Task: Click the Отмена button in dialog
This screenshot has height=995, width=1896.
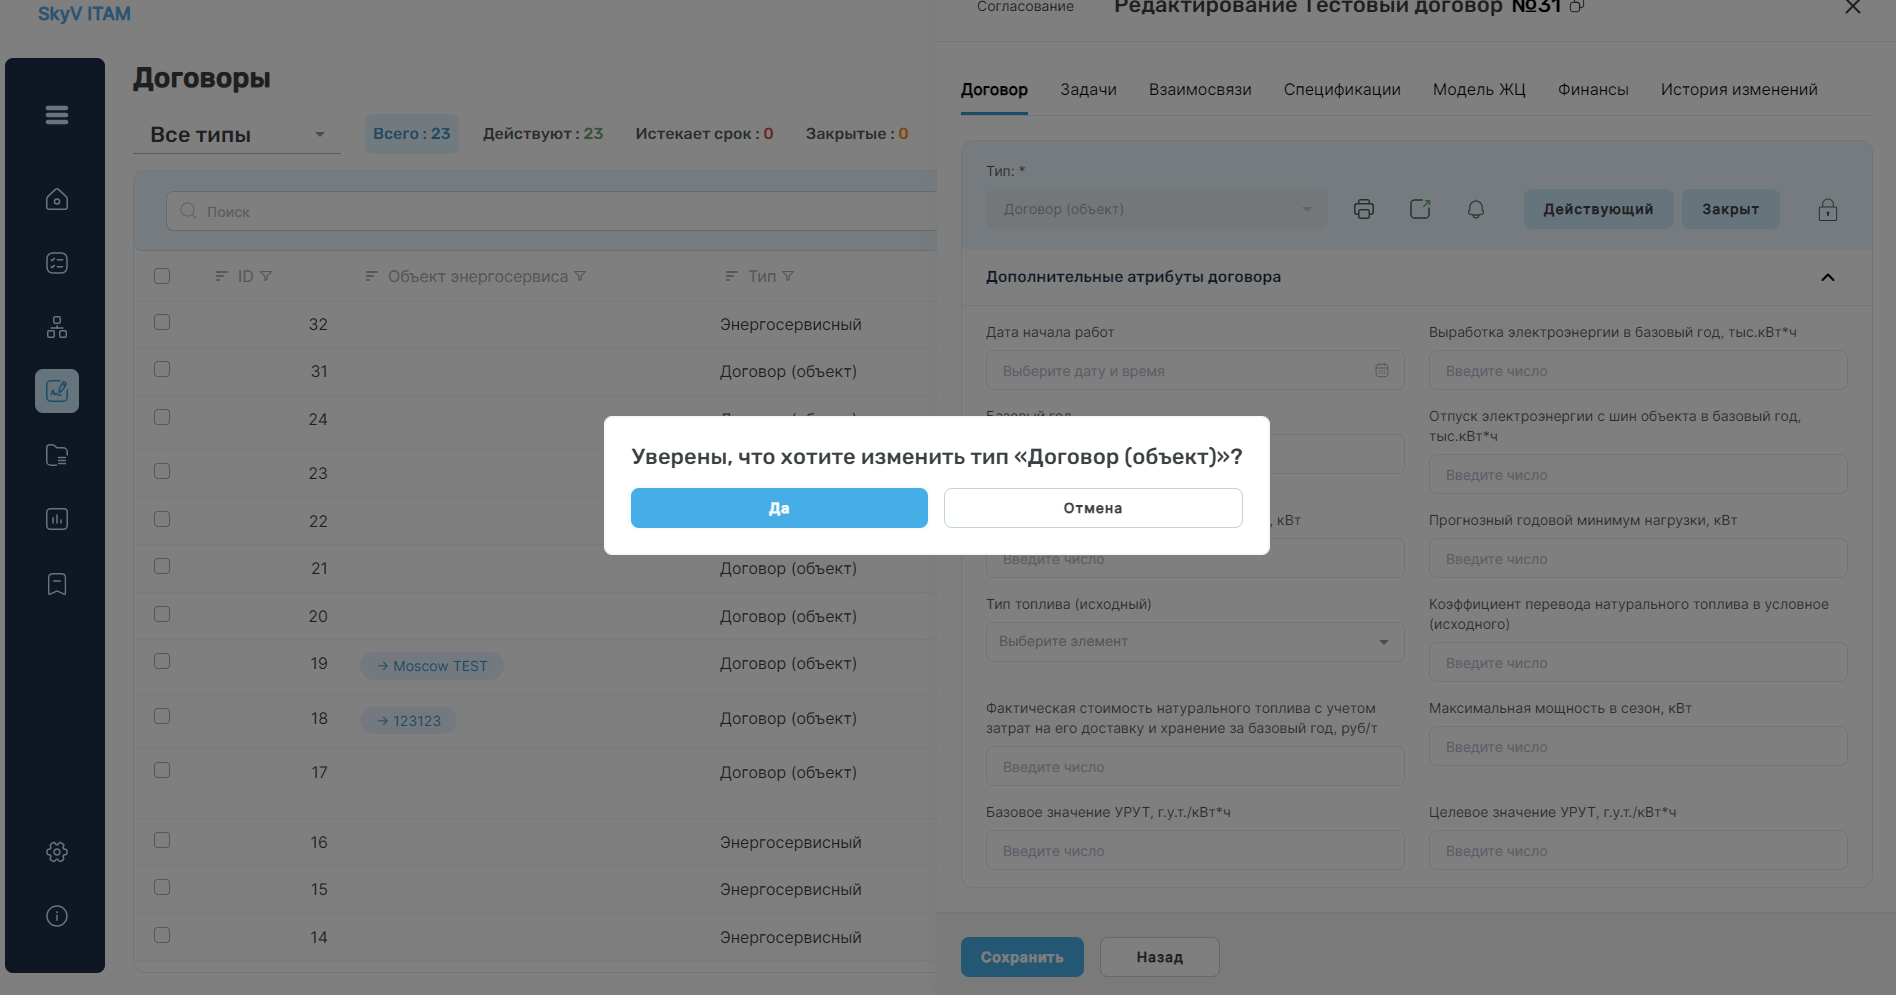Action: tap(1093, 508)
